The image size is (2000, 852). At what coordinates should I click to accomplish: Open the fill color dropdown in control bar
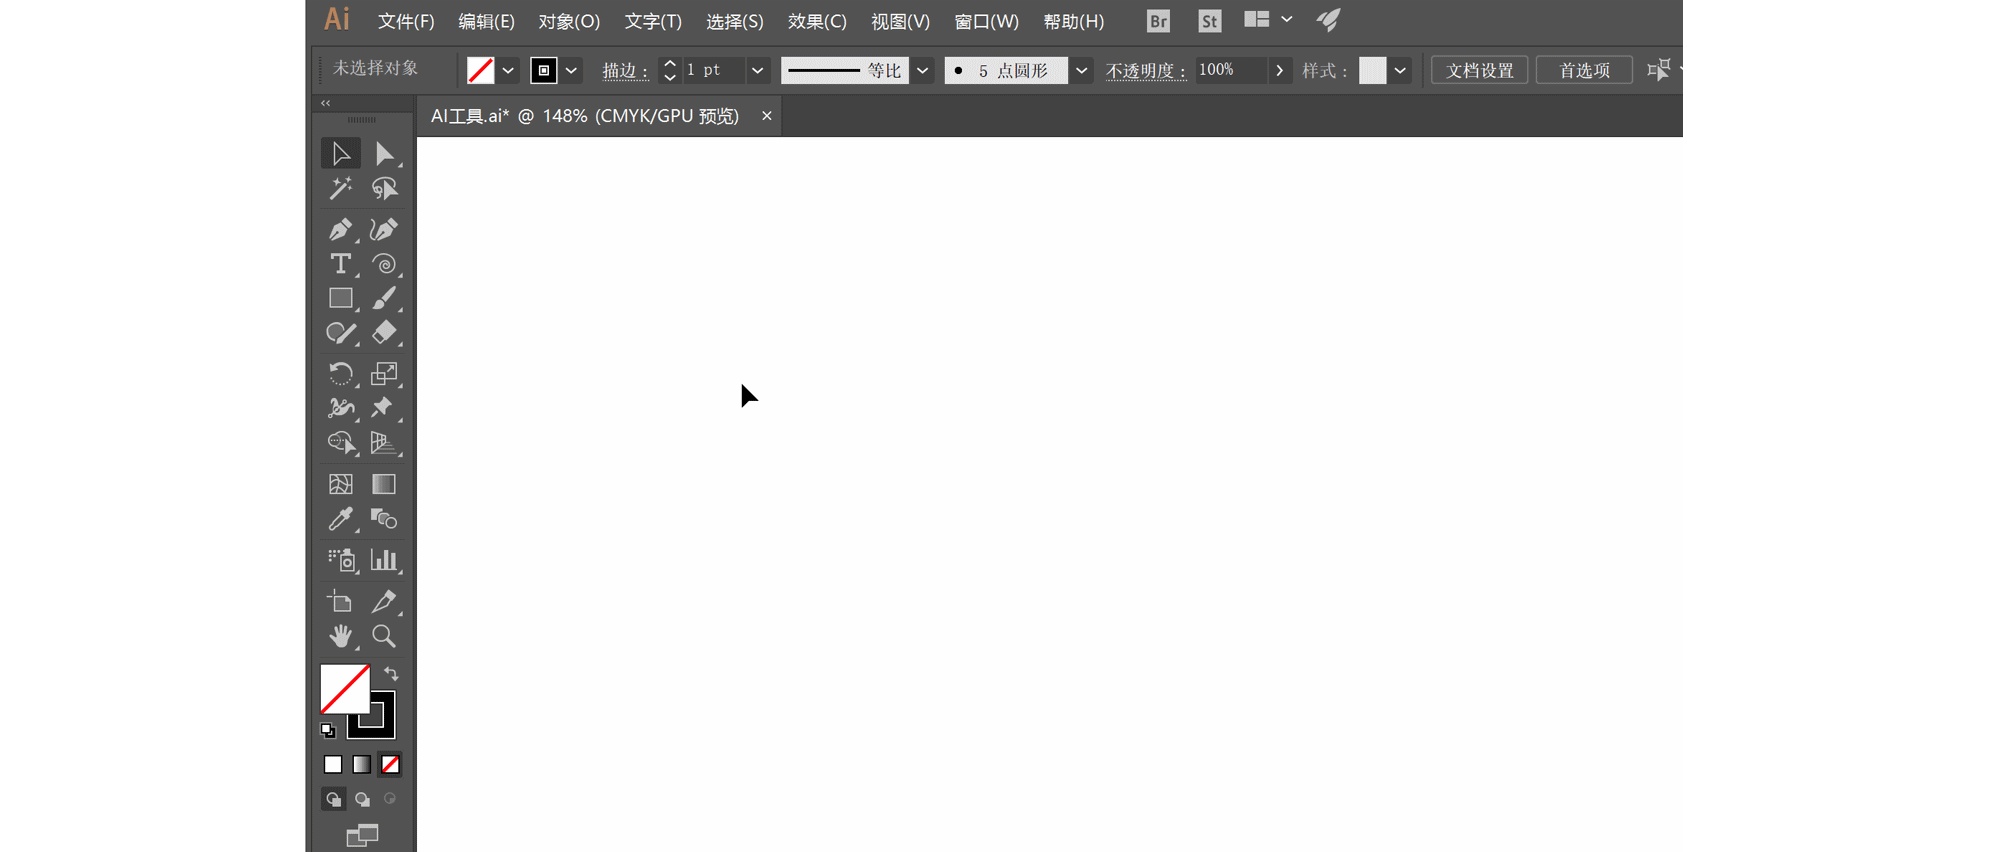coord(508,70)
